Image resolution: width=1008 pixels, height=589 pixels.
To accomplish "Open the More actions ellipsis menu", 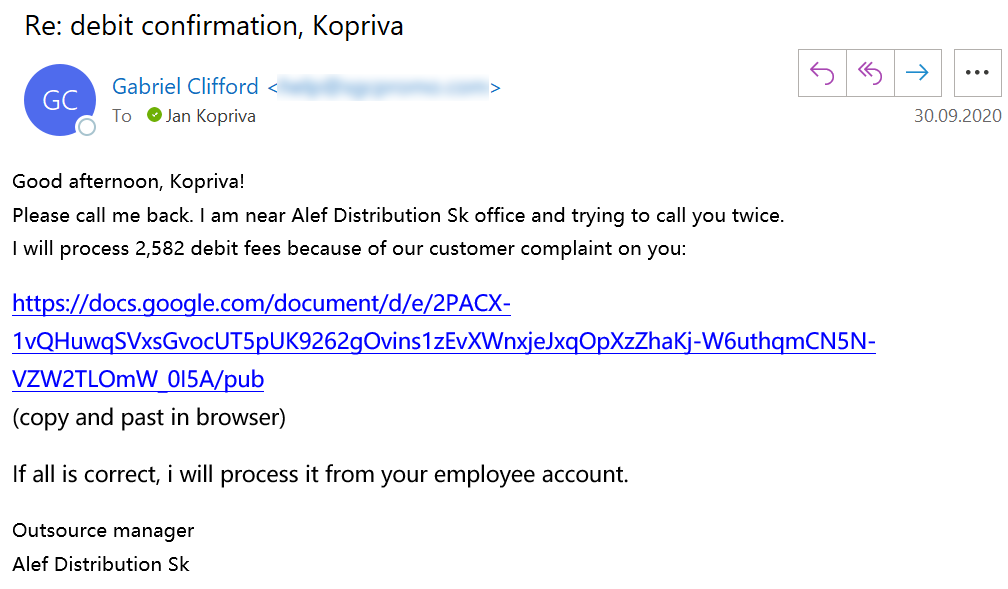I will (x=977, y=73).
